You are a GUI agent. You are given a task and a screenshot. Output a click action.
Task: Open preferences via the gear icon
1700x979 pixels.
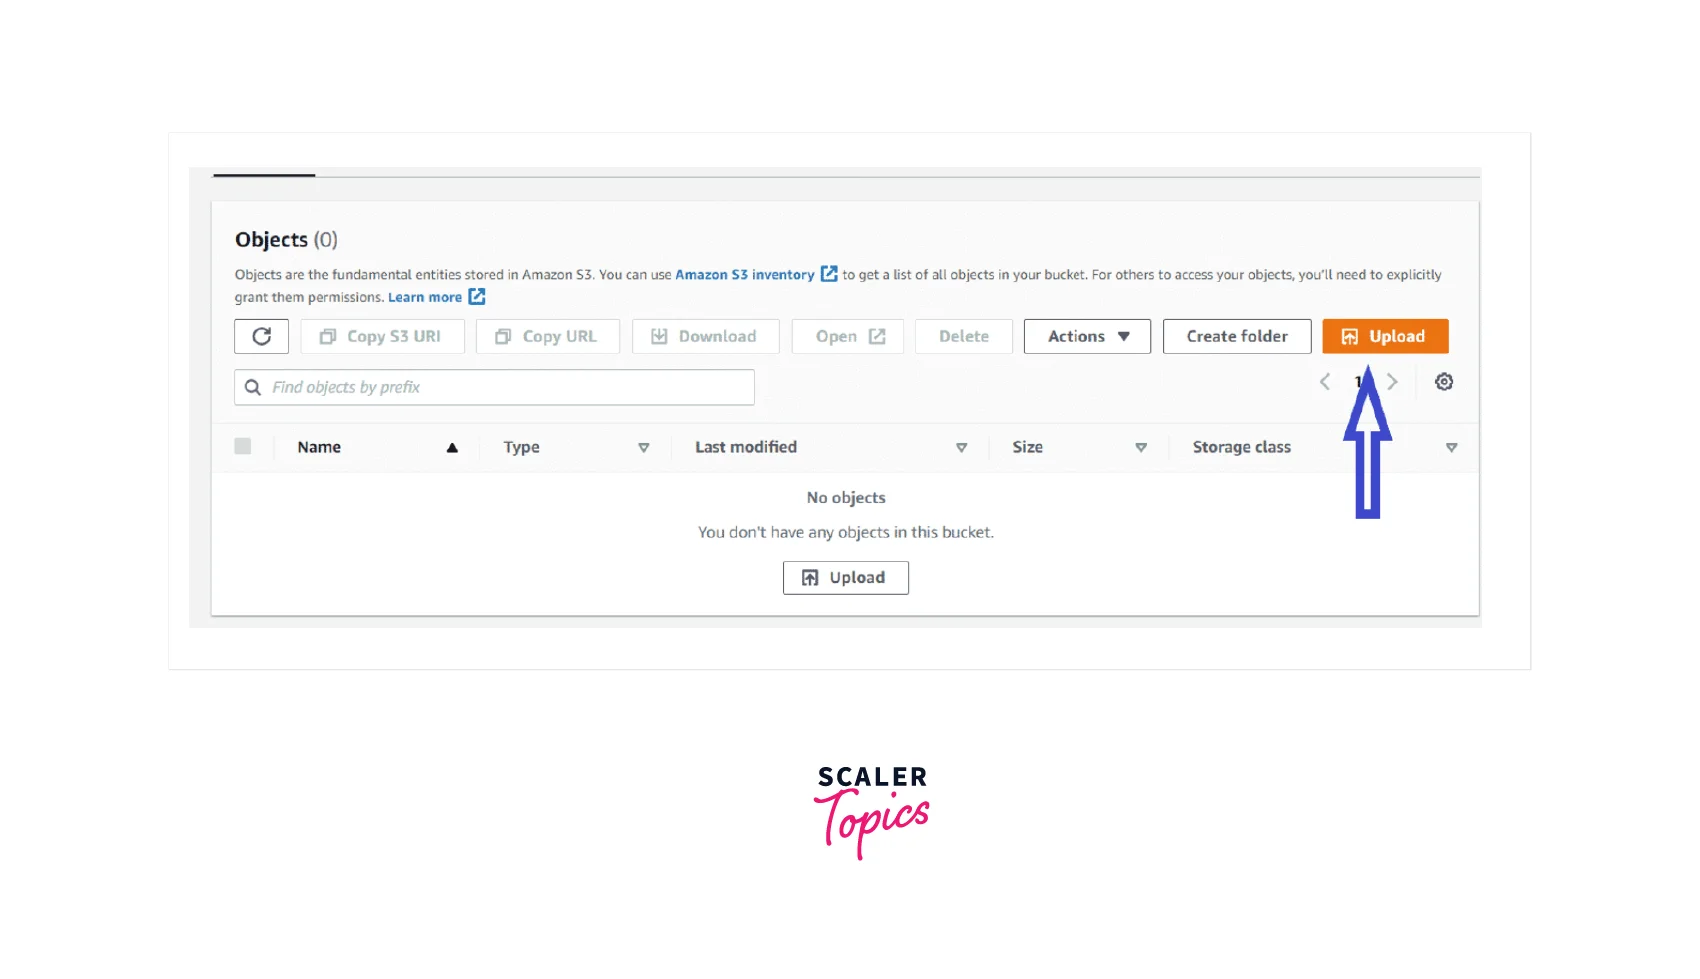pyautogui.click(x=1443, y=382)
